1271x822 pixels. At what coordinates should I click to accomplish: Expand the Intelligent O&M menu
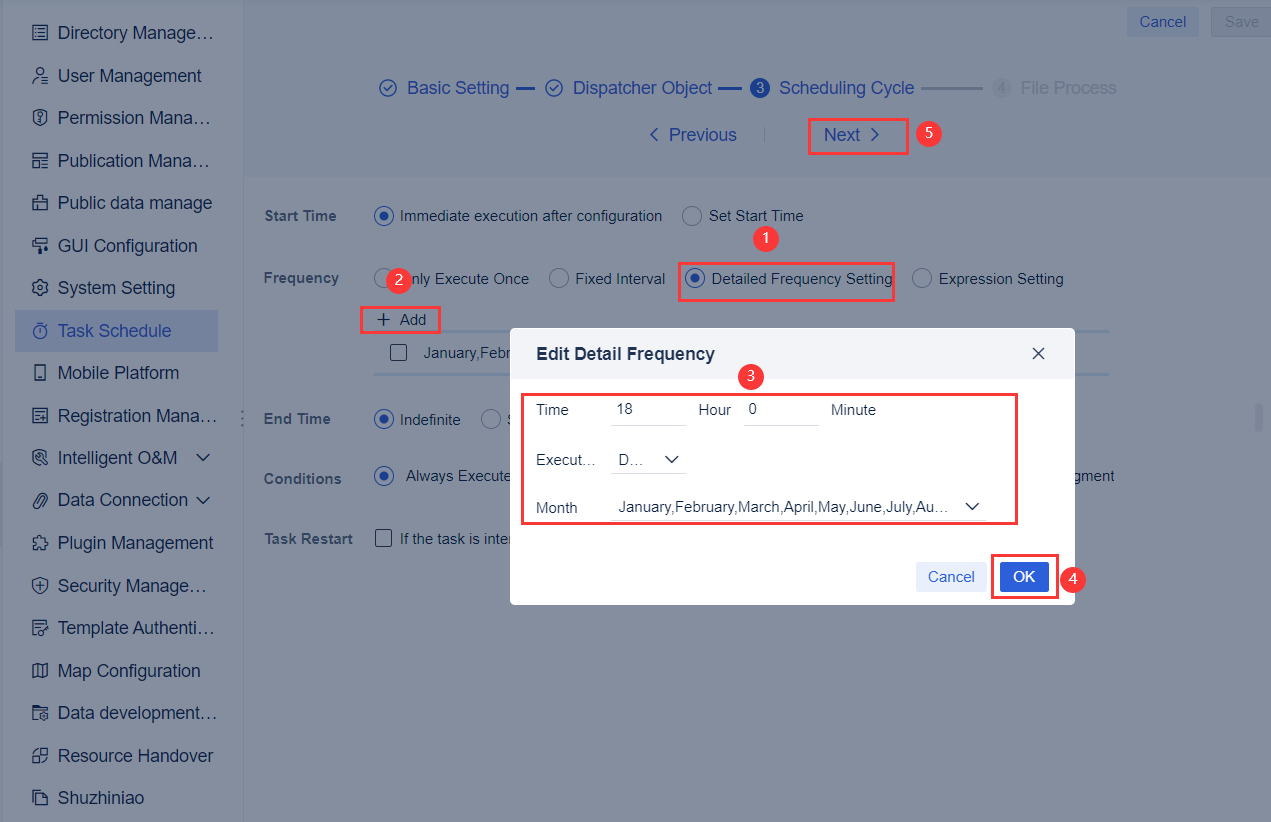(x=110, y=457)
